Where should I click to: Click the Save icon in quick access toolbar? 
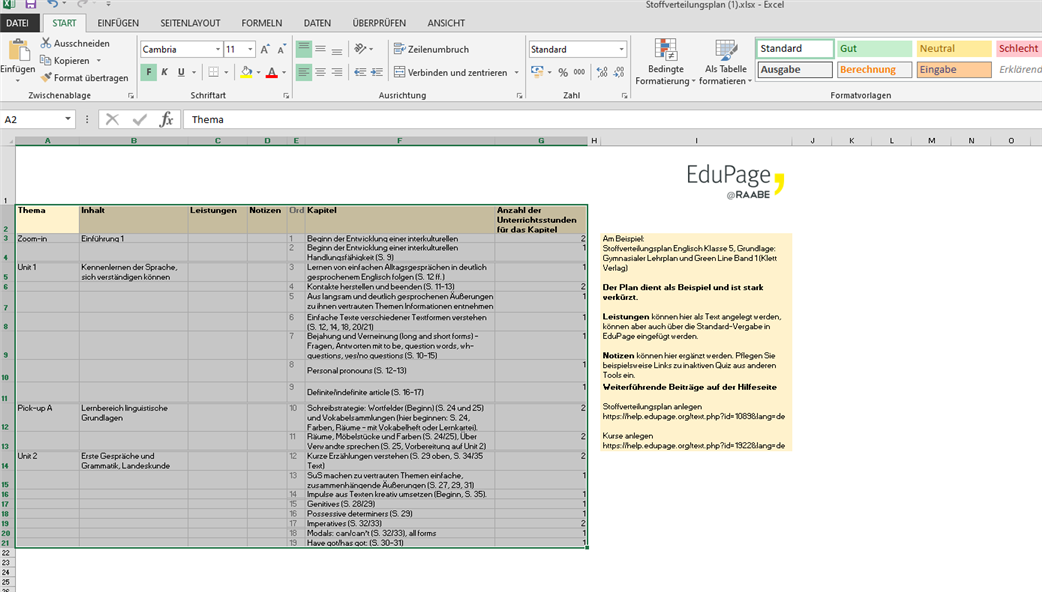tap(31, 4)
